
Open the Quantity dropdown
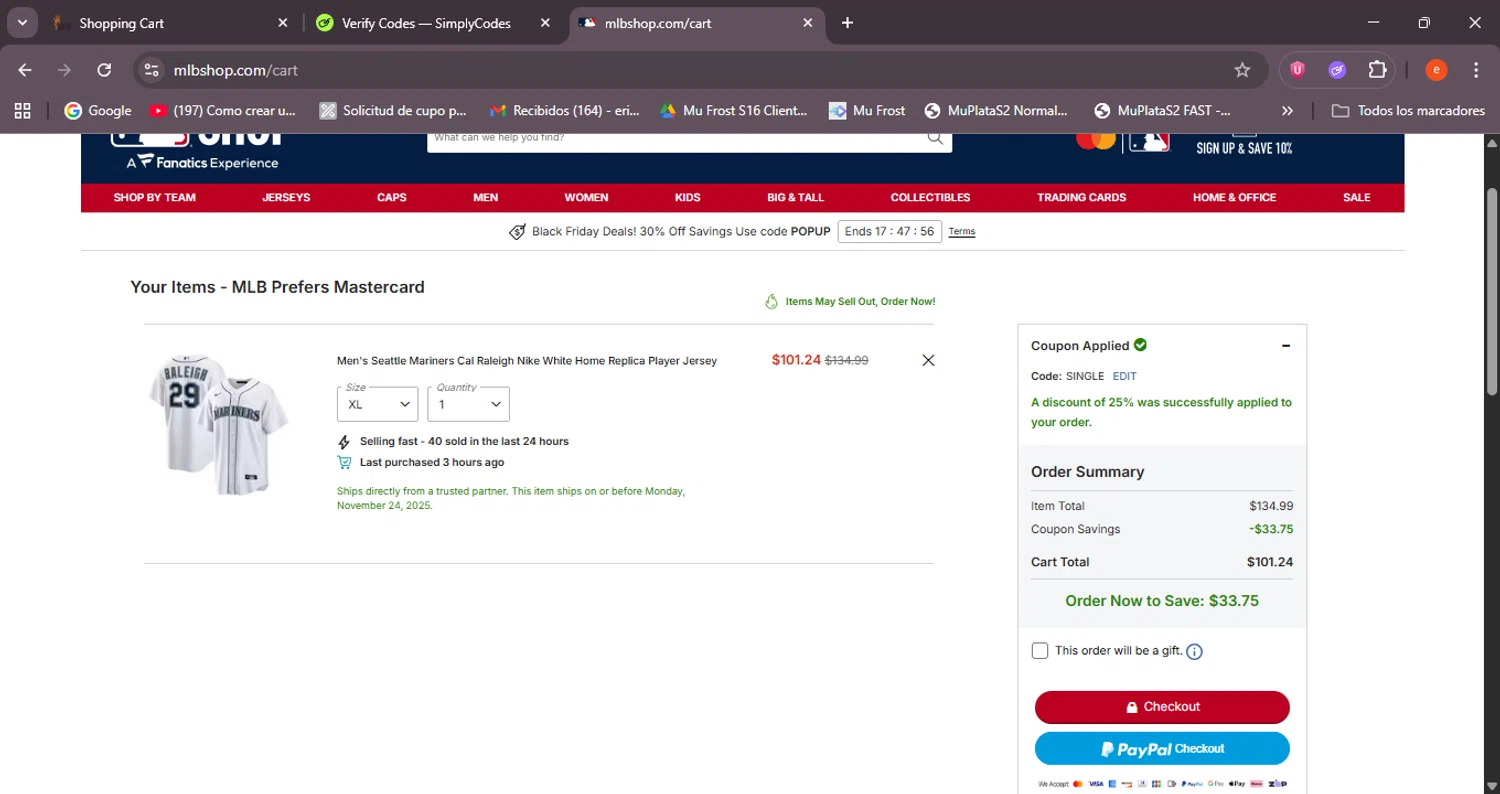[x=469, y=404]
